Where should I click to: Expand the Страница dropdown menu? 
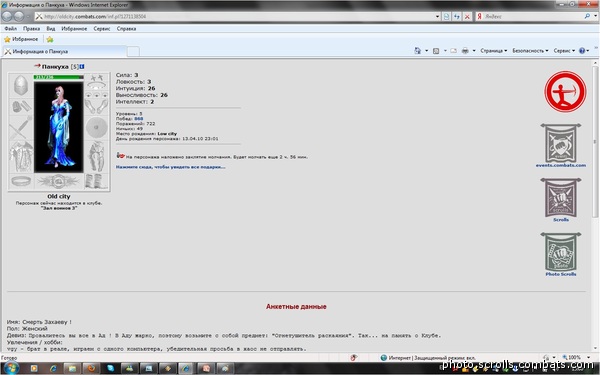click(x=494, y=51)
